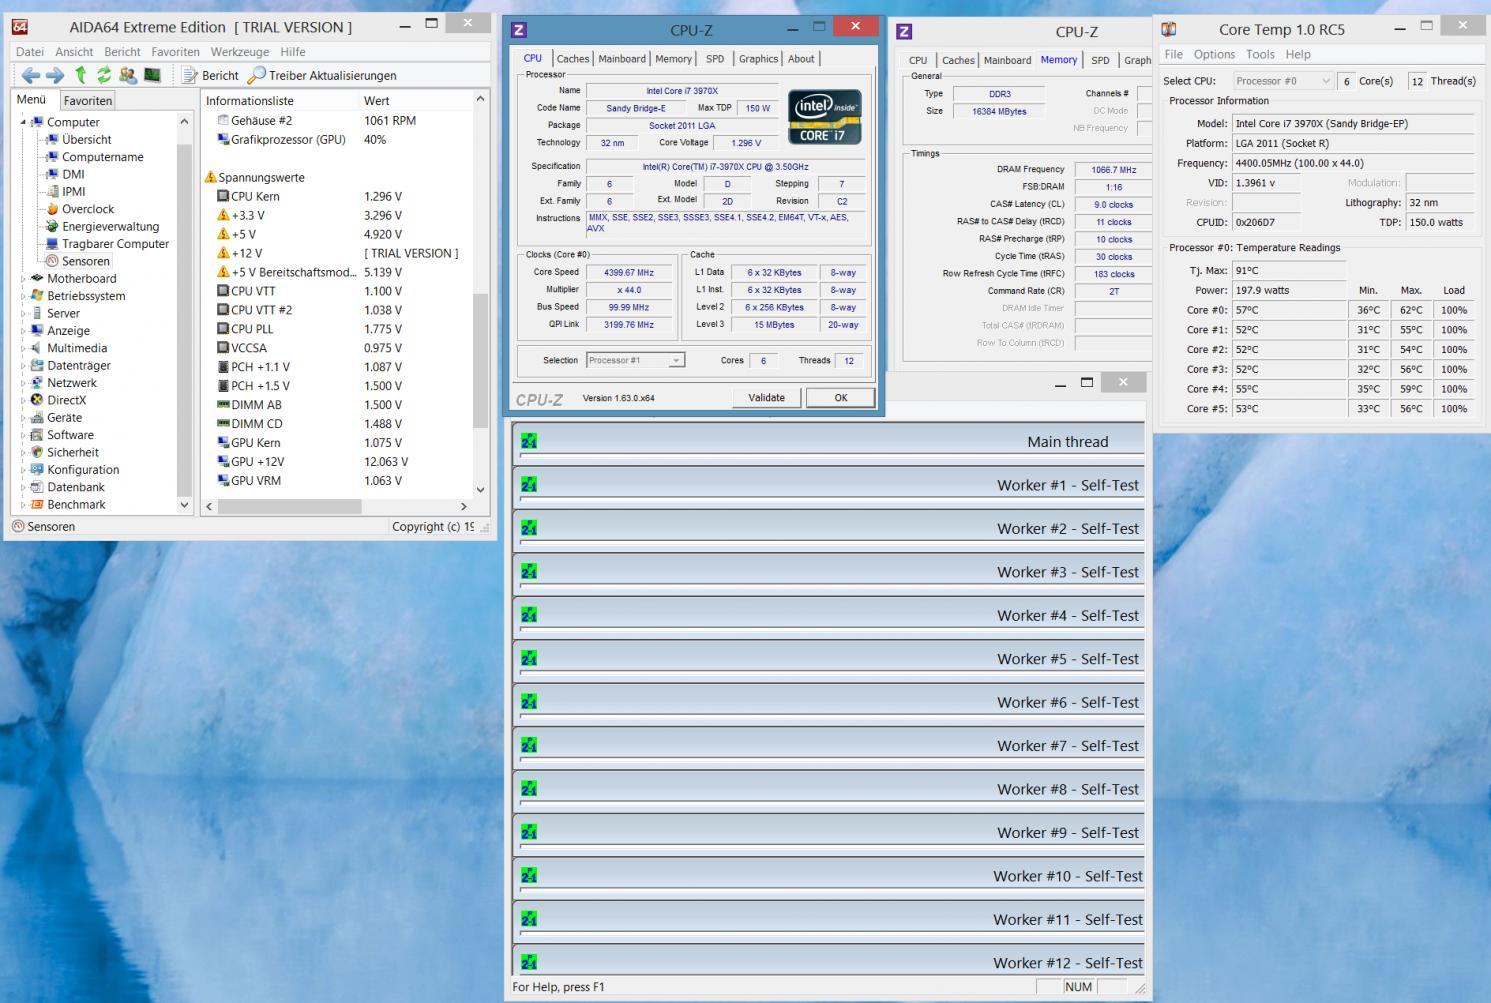Click the CPU Kern 1.296 V row
Viewport: 1491px width, 1003px height.
pyautogui.click(x=337, y=196)
